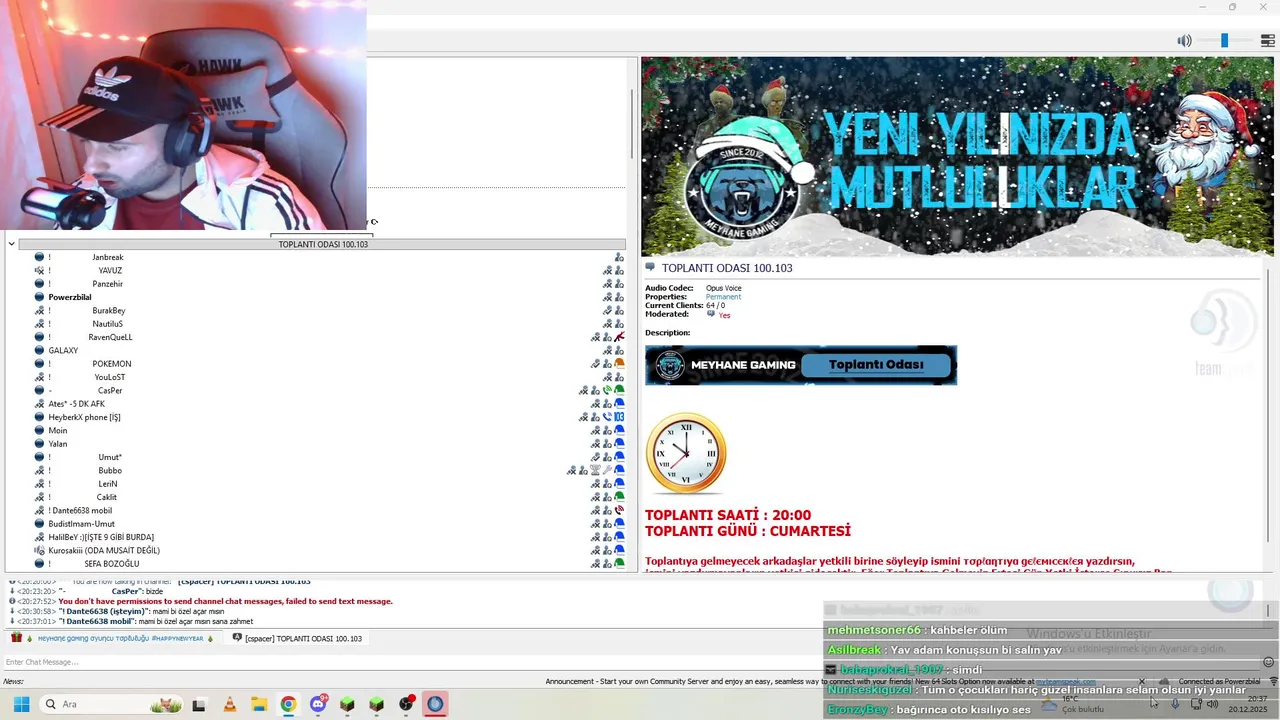Click BurakBey's muted status icon
This screenshot has width=1280, height=720.
point(40,310)
